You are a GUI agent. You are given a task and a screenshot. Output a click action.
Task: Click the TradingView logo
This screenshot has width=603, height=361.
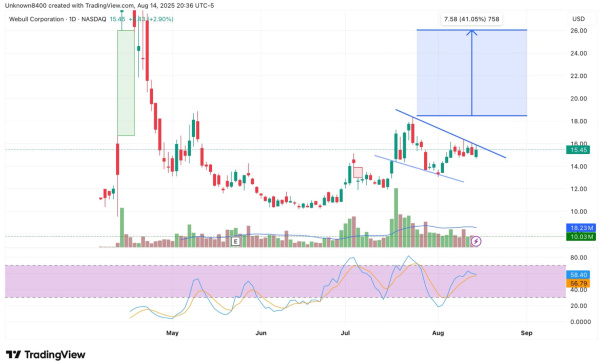coord(45,354)
